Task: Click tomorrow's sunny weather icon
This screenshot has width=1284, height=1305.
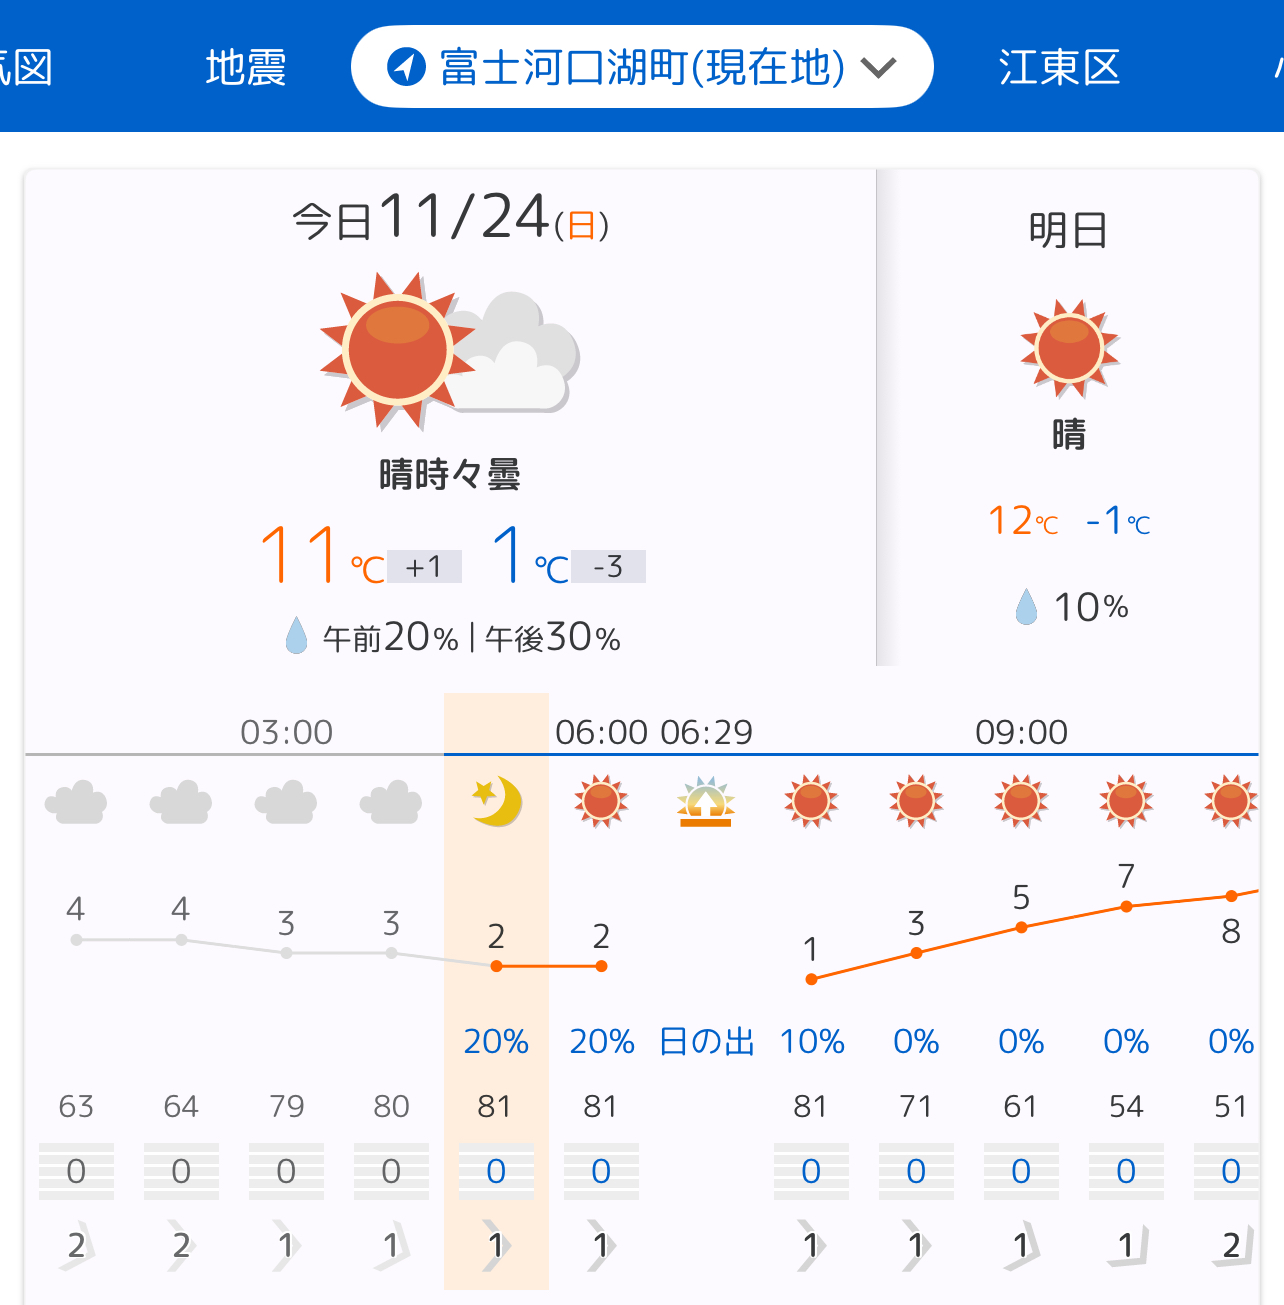Action: (1069, 348)
